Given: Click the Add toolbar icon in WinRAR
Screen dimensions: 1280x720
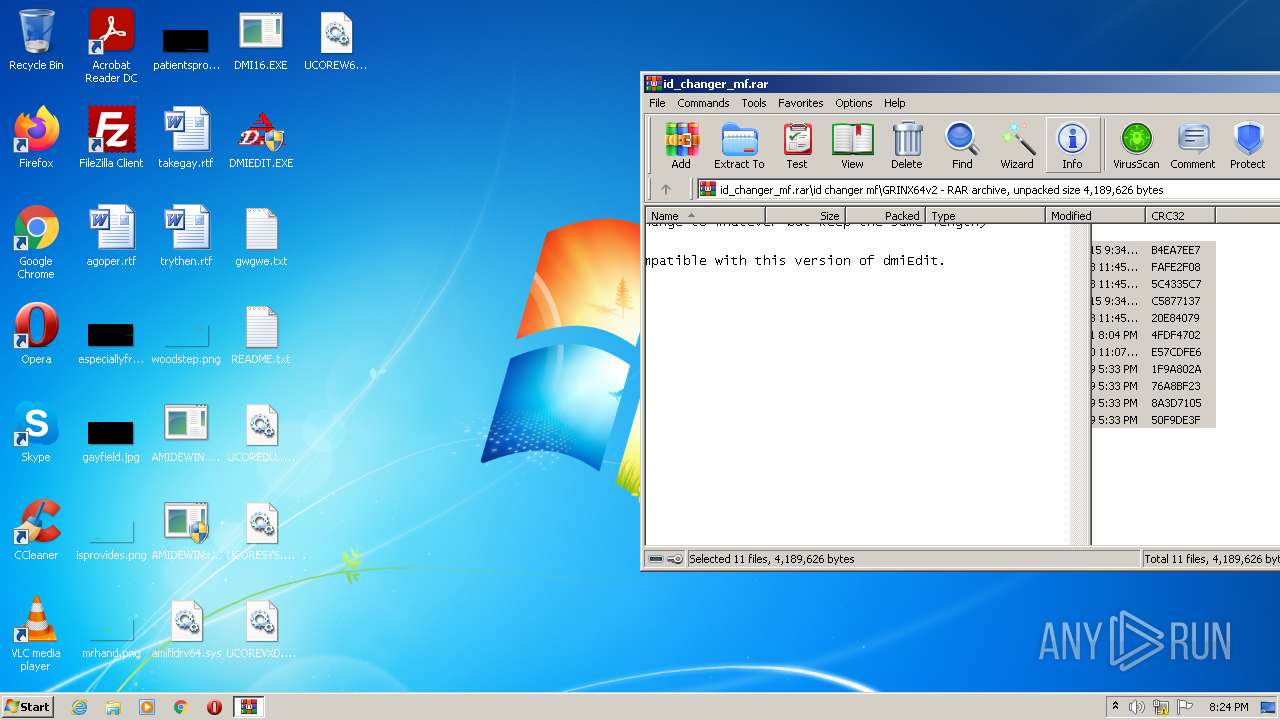Looking at the screenshot, I should 681,145.
